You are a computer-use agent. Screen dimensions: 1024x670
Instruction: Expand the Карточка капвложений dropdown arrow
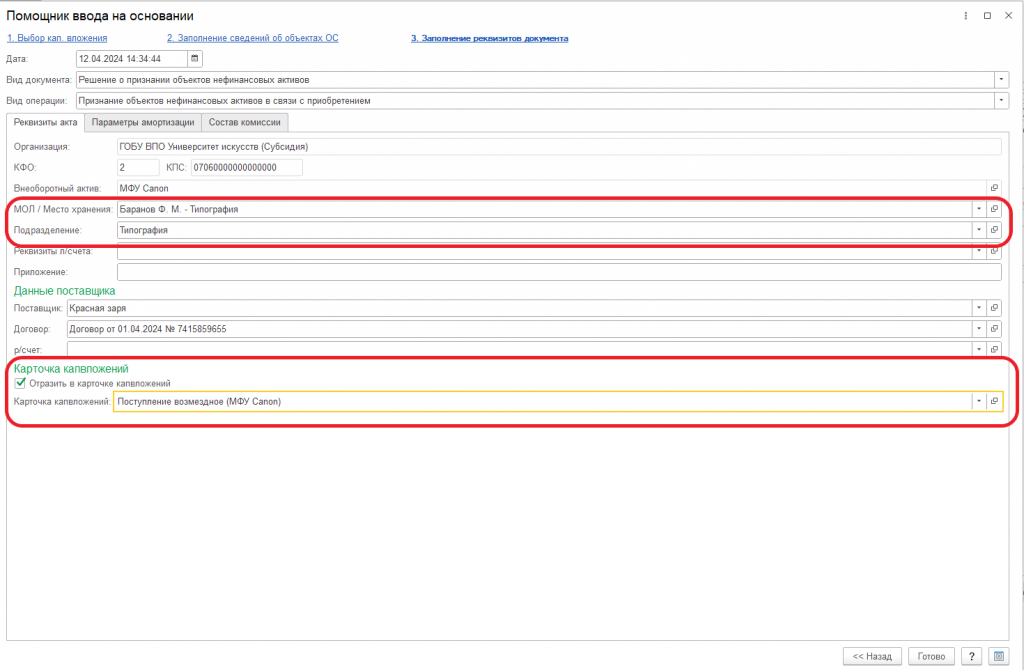point(979,401)
